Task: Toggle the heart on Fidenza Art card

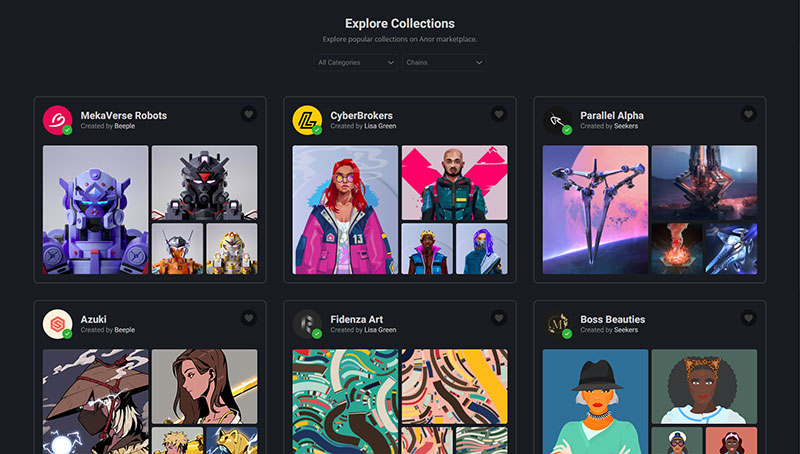Action: pyautogui.click(x=499, y=318)
